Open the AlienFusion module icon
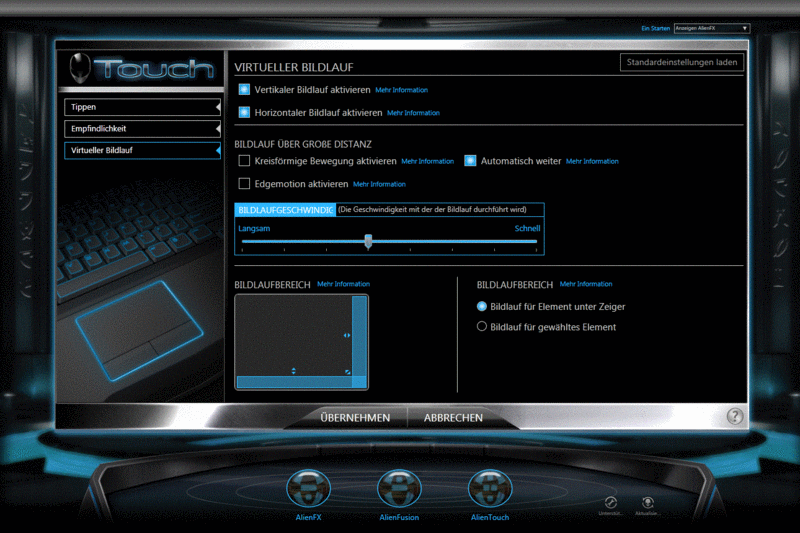 coord(399,489)
